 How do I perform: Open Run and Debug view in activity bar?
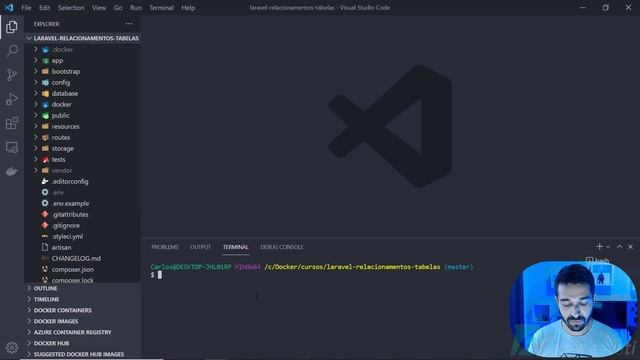12,99
